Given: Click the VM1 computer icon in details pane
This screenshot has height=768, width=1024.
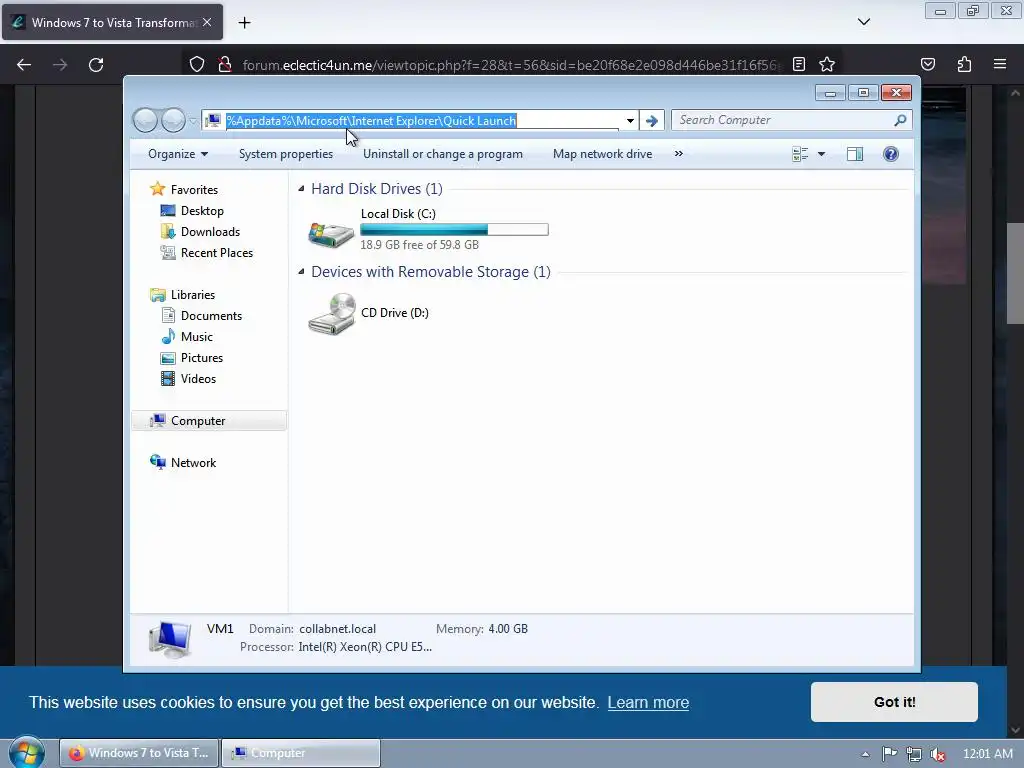Looking at the screenshot, I should 170,639.
